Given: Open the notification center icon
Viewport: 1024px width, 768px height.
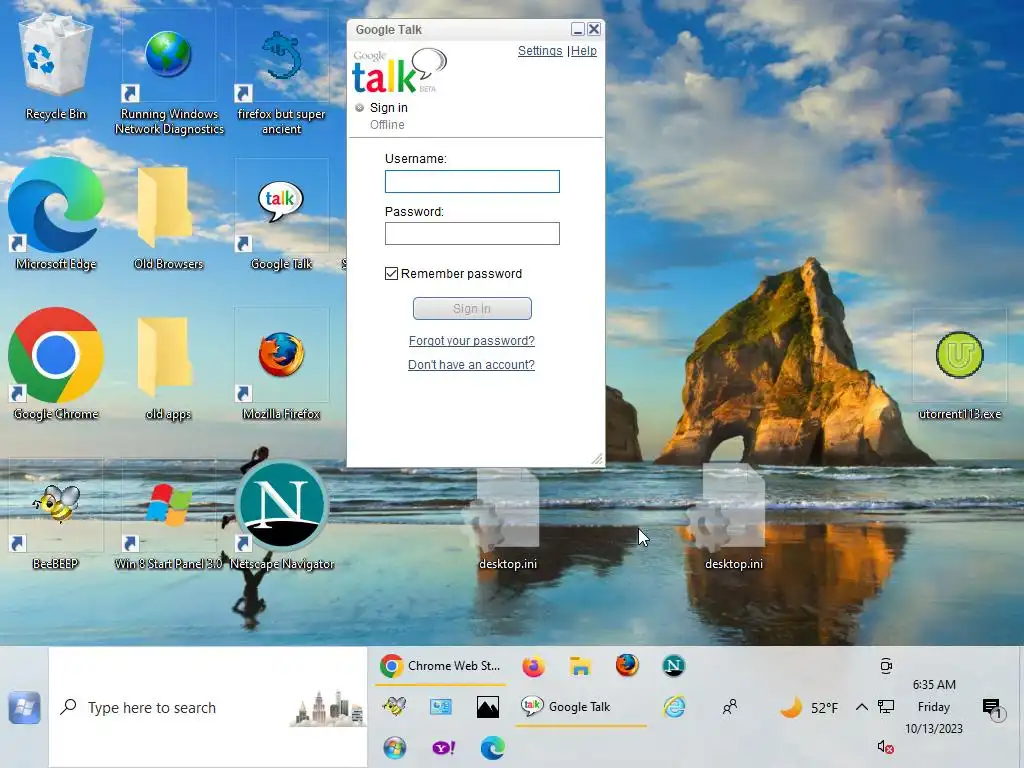Looking at the screenshot, I should coord(992,708).
